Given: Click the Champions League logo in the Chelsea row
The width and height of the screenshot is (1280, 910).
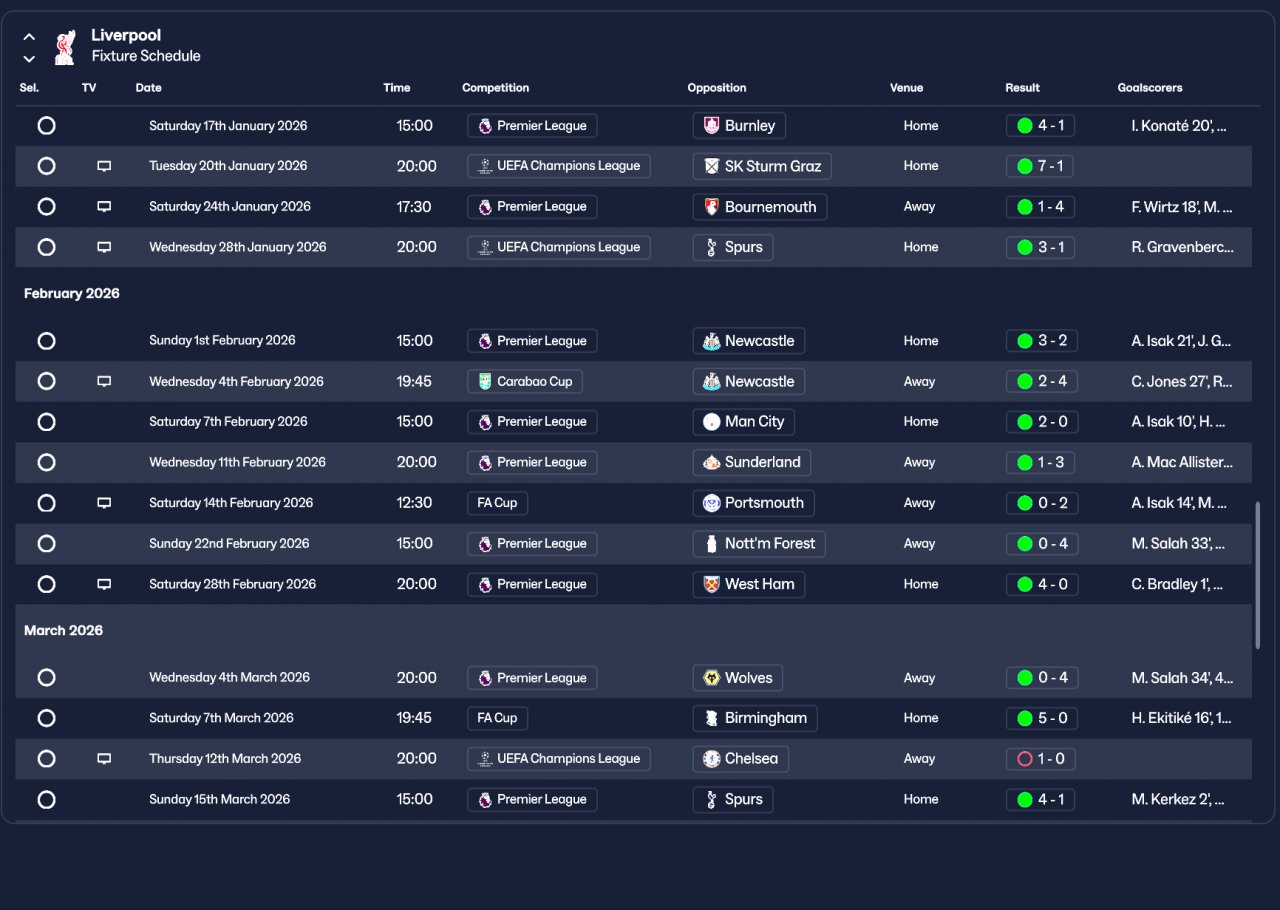Looking at the screenshot, I should [485, 759].
